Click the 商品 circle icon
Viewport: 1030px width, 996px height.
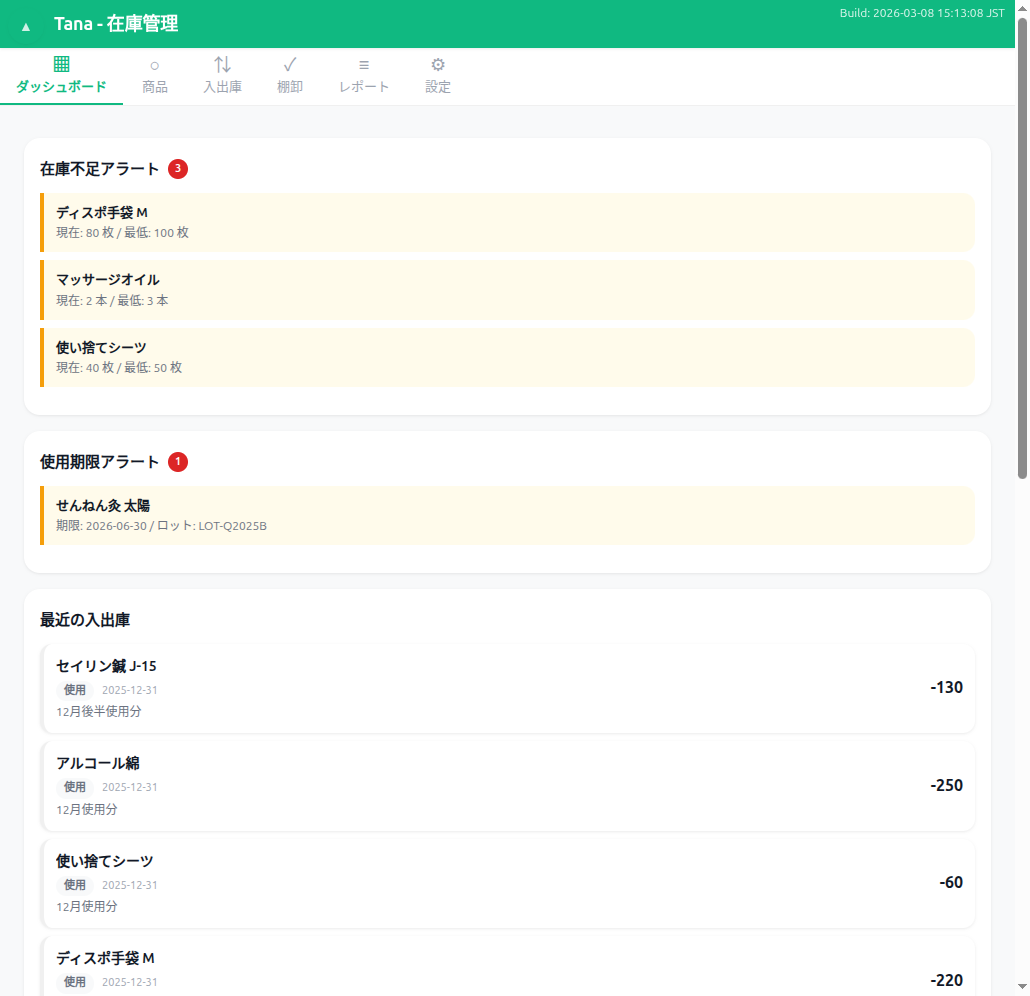[x=155, y=64]
